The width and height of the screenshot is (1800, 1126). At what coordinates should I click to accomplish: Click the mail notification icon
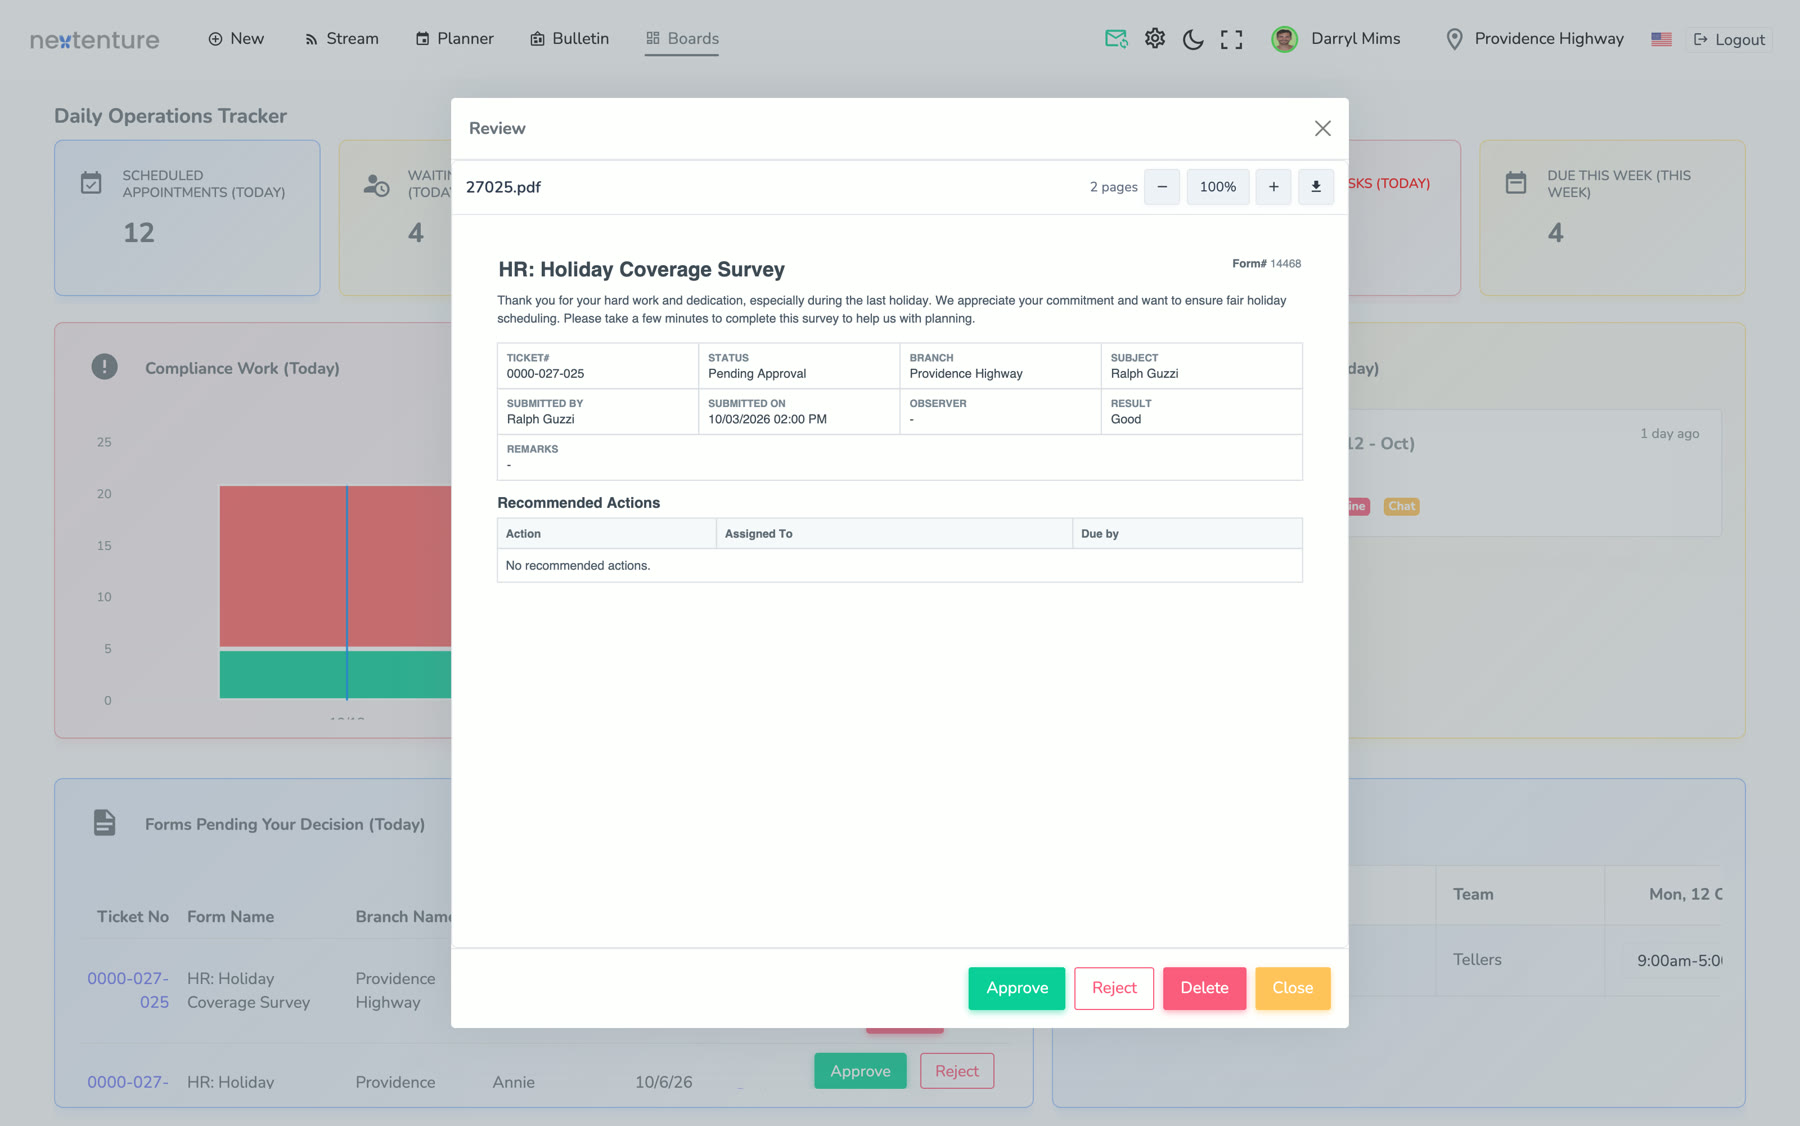click(1116, 39)
